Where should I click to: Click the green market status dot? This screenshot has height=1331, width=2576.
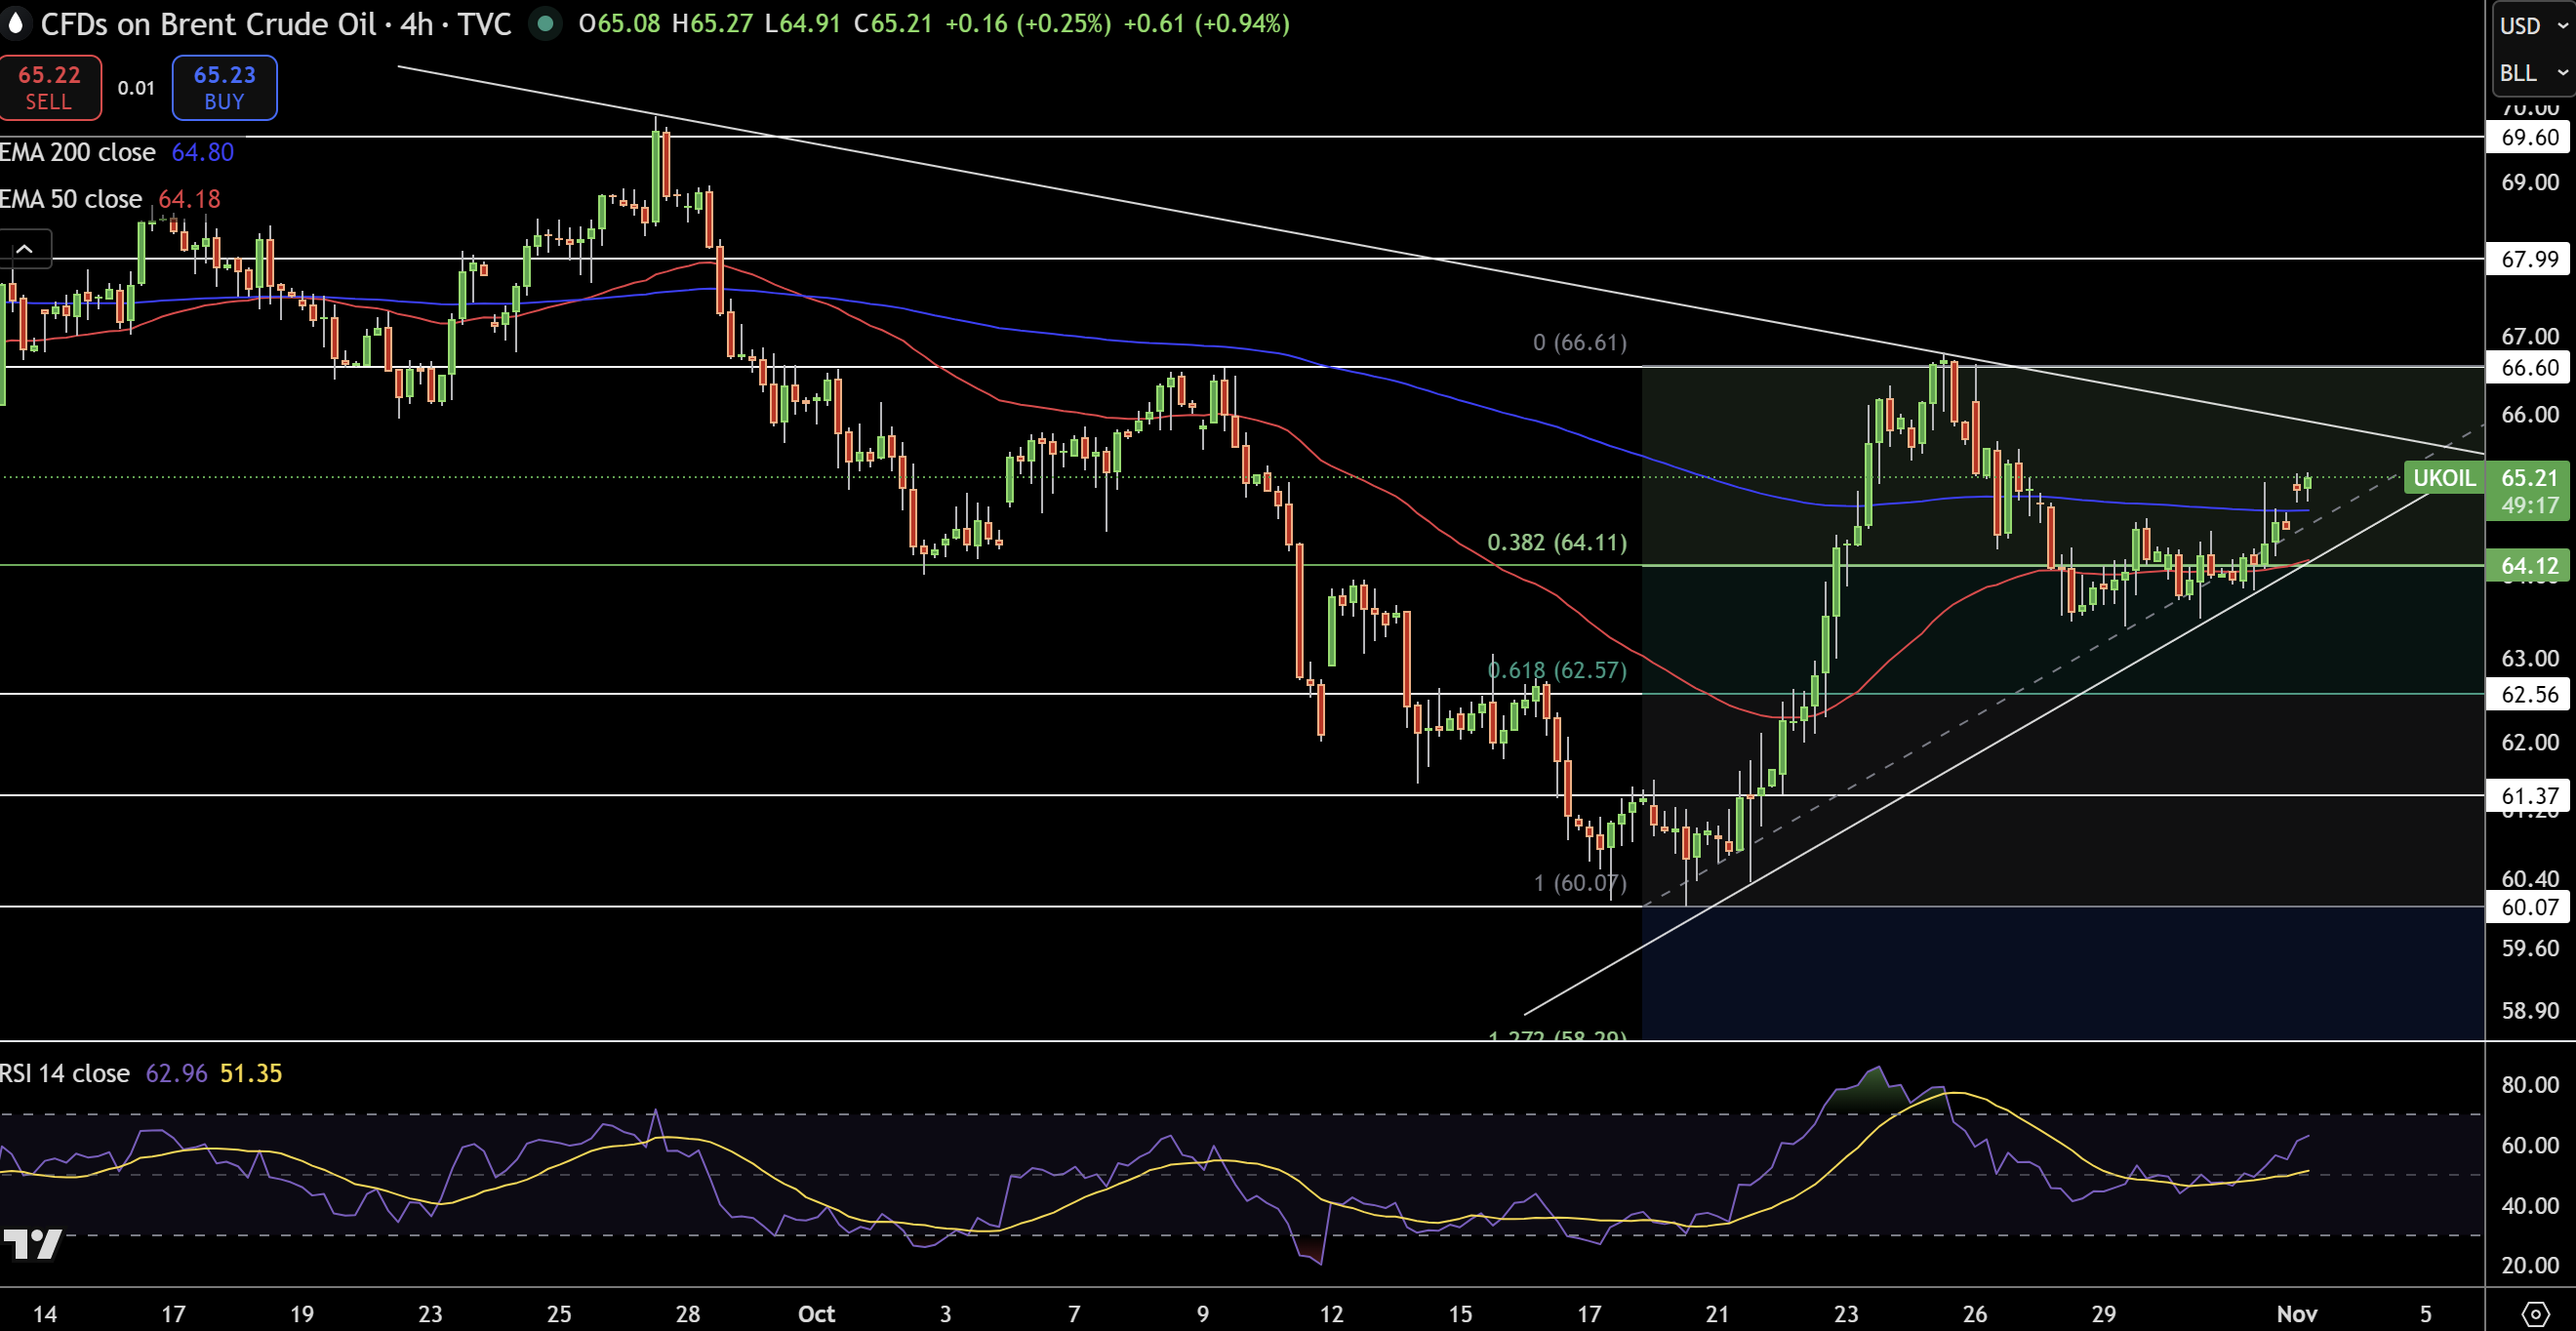(546, 25)
